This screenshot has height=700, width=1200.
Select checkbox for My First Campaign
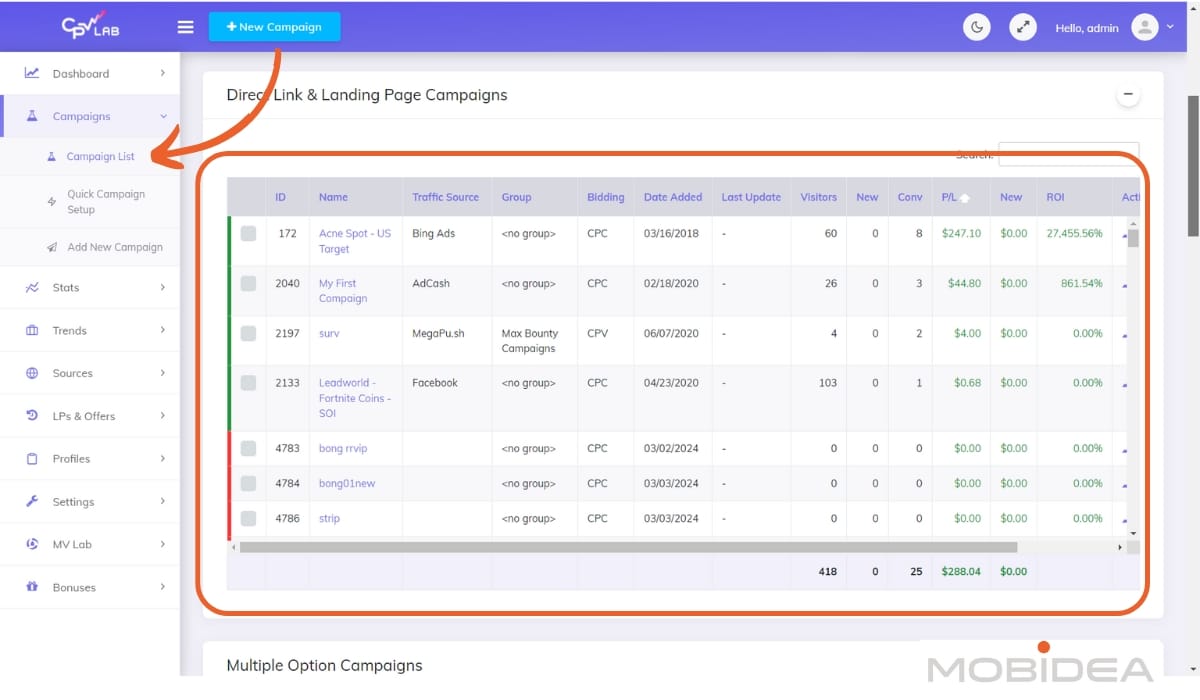(248, 283)
